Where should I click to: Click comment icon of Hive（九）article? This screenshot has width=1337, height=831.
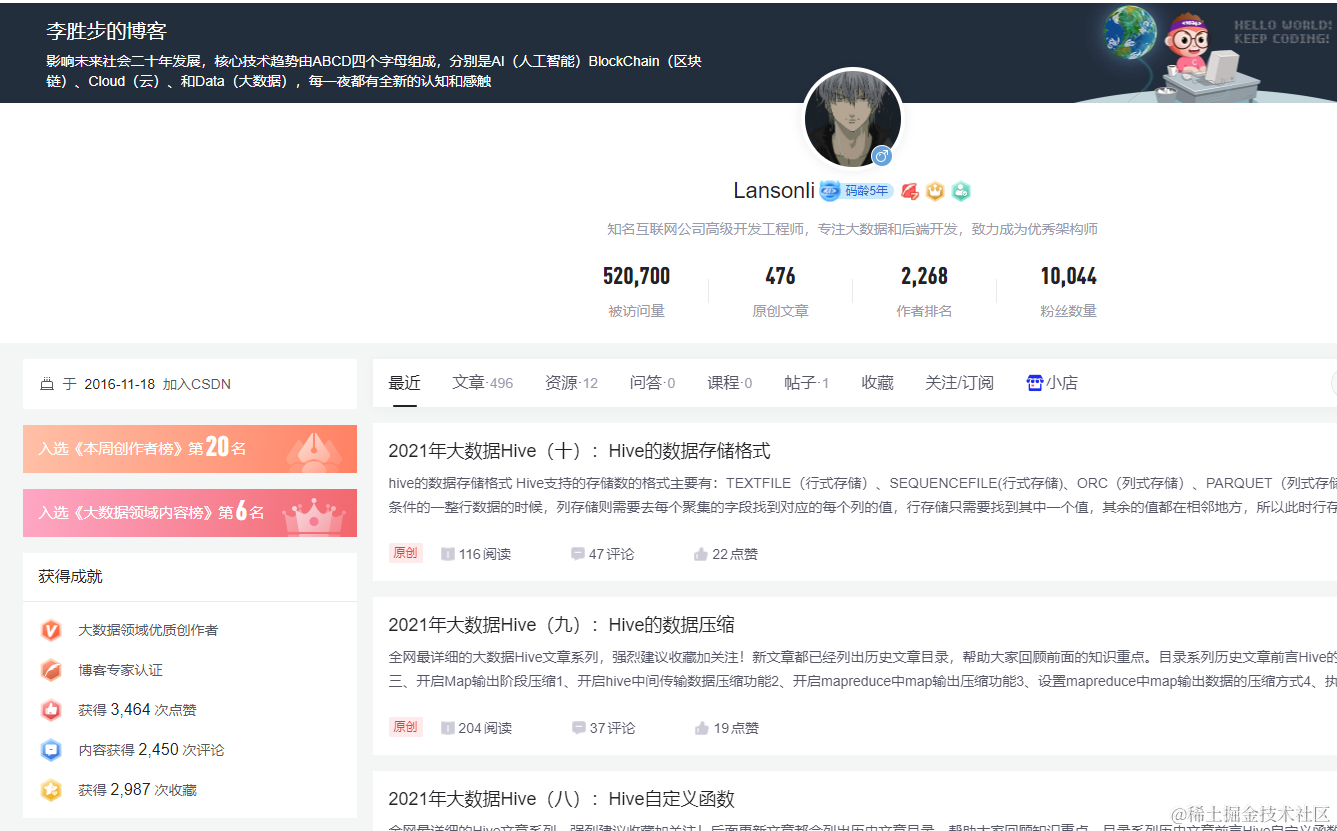[578, 728]
